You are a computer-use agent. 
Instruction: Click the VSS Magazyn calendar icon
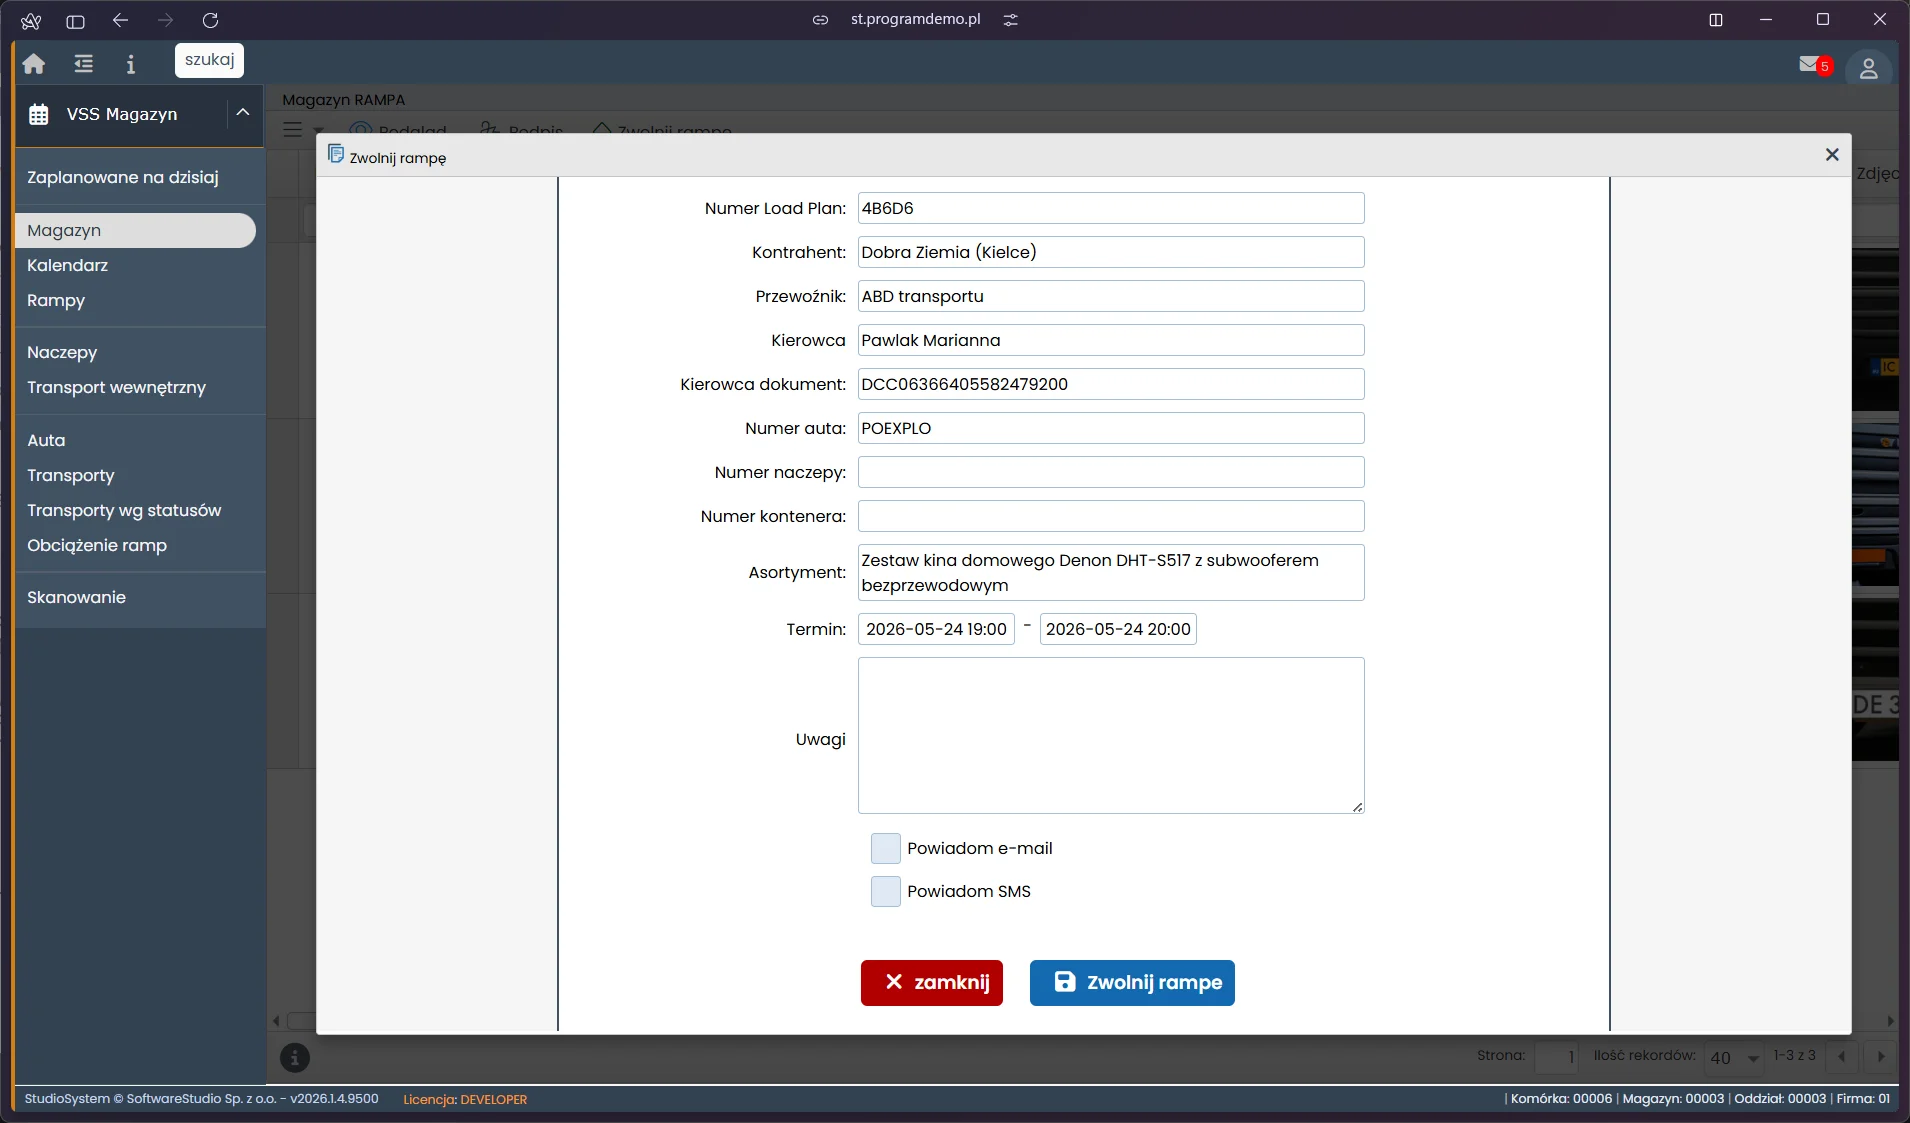point(39,114)
